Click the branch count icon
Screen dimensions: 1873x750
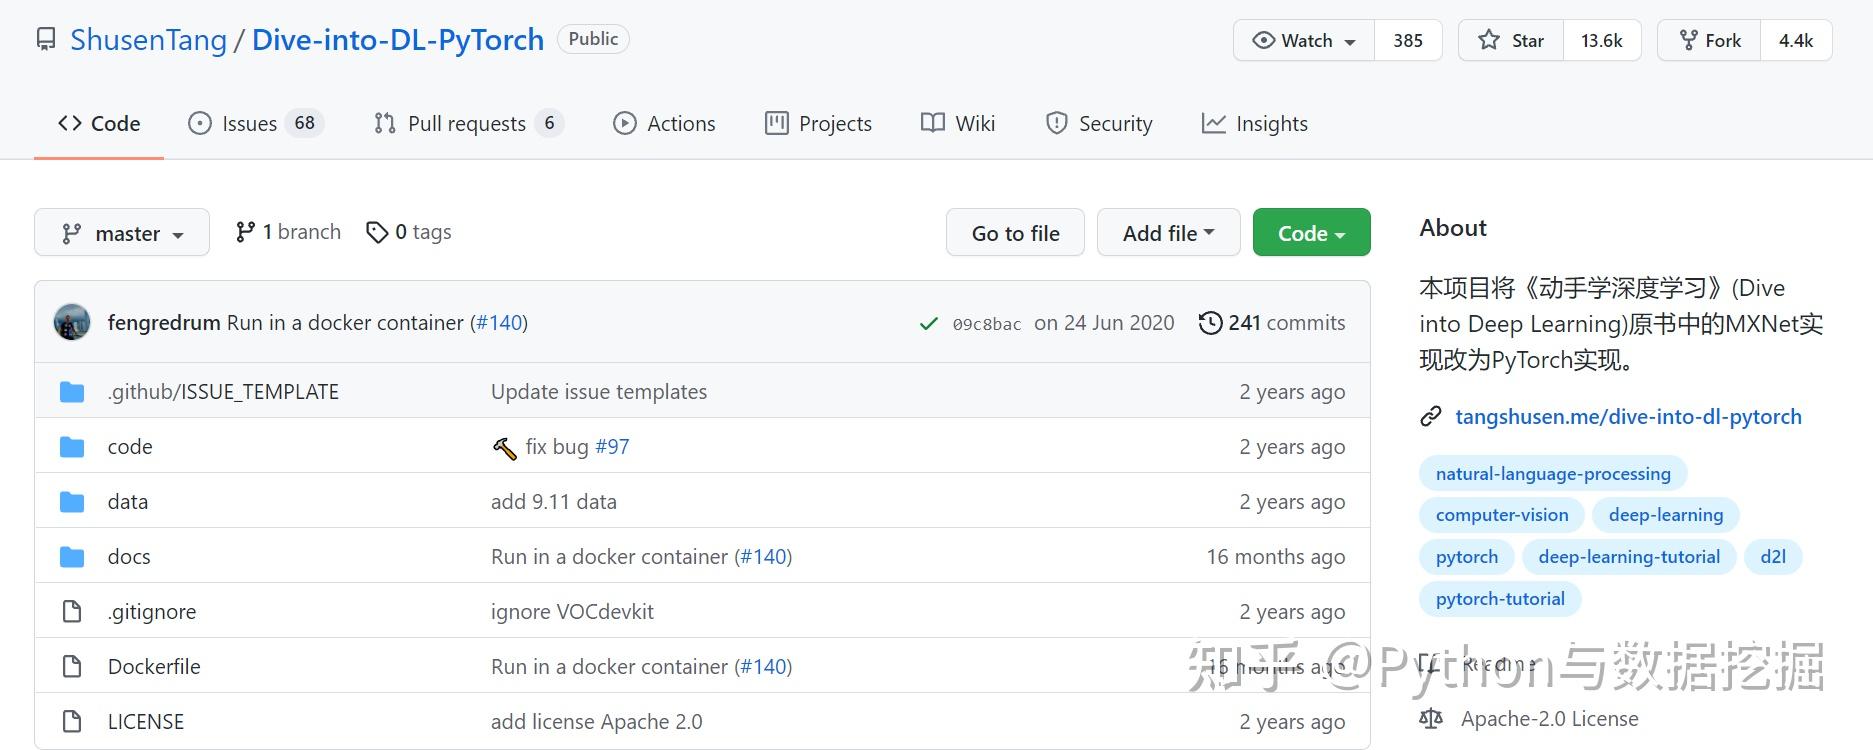click(x=245, y=233)
